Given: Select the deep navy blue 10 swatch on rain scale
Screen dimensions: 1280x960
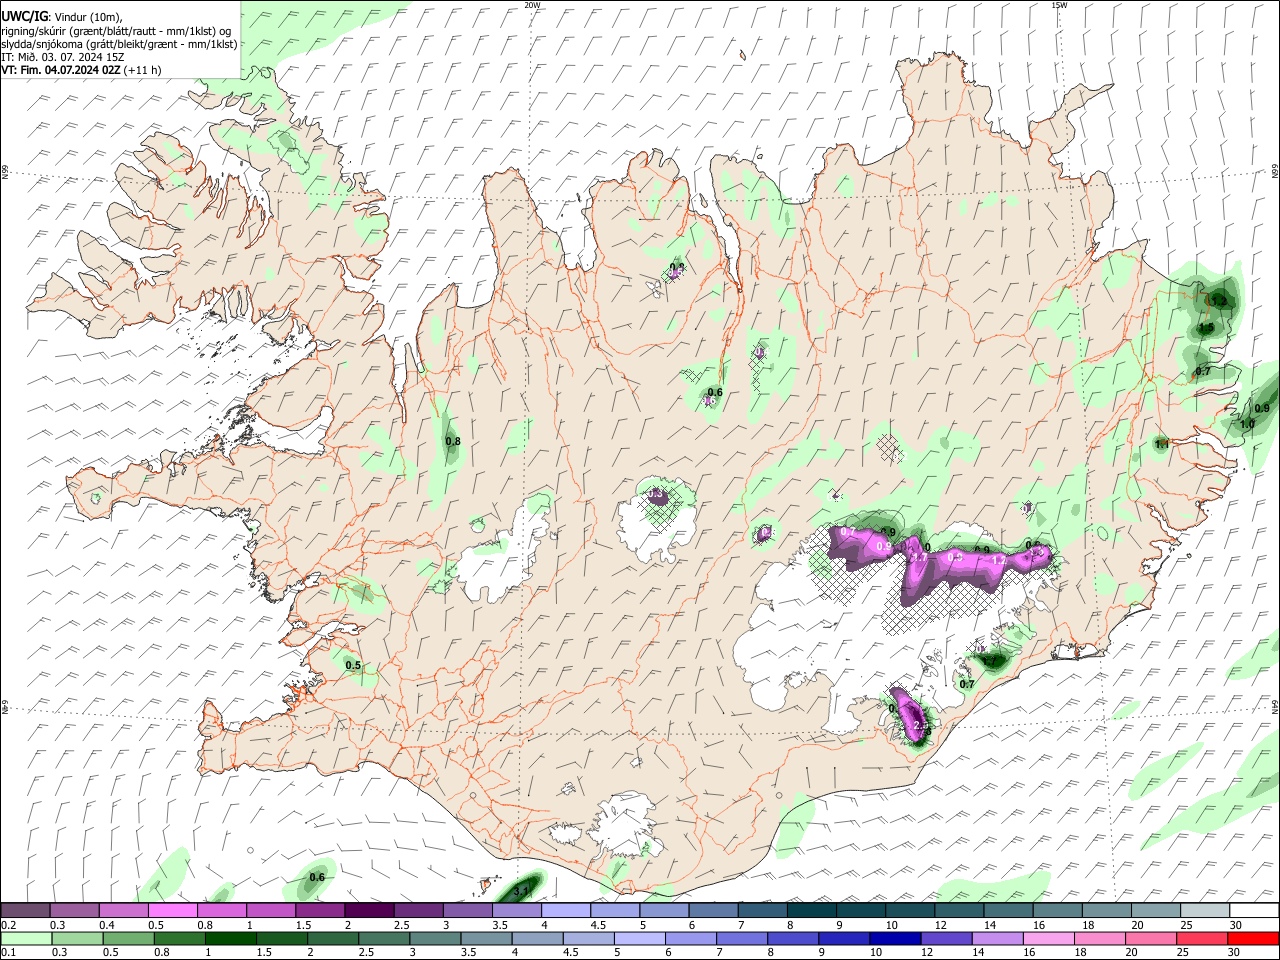Looking at the screenshot, I should tap(895, 938).
